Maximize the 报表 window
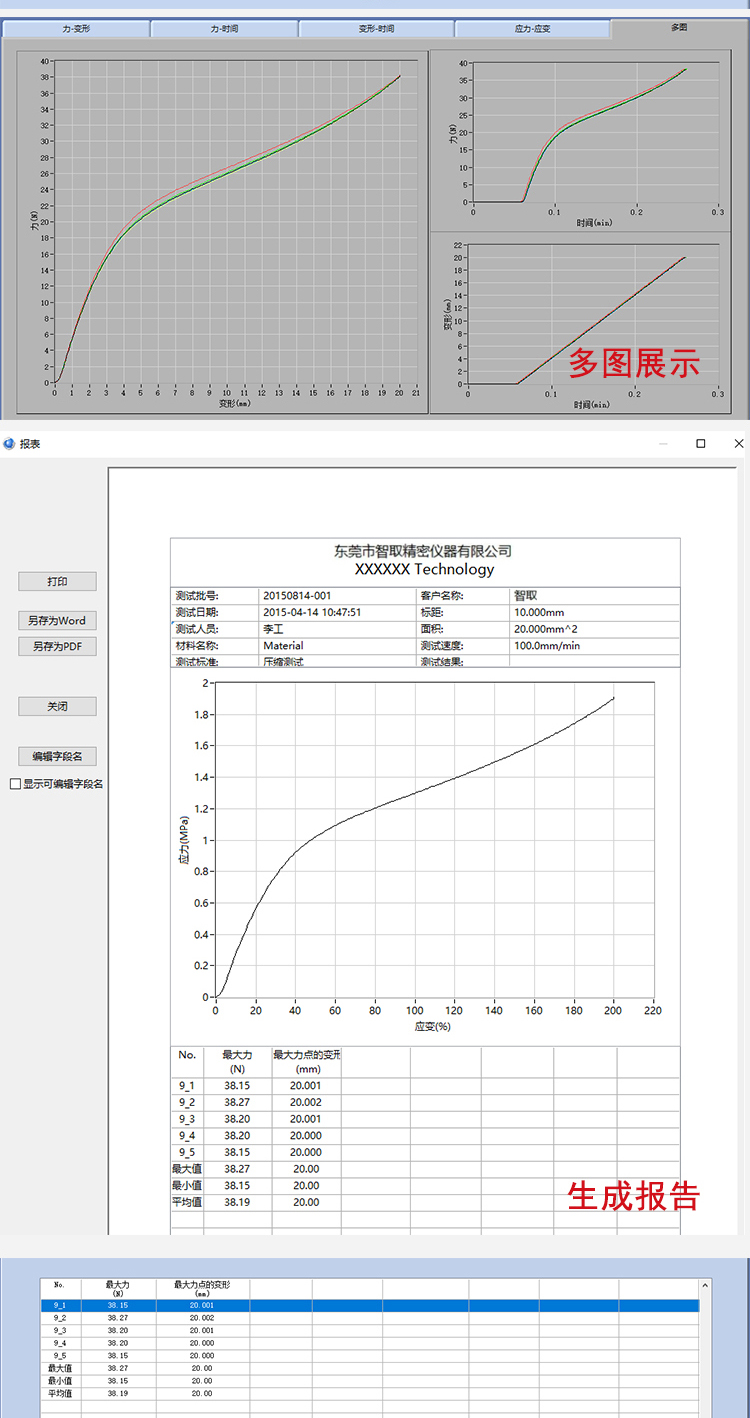This screenshot has width=750, height=1418. point(701,443)
